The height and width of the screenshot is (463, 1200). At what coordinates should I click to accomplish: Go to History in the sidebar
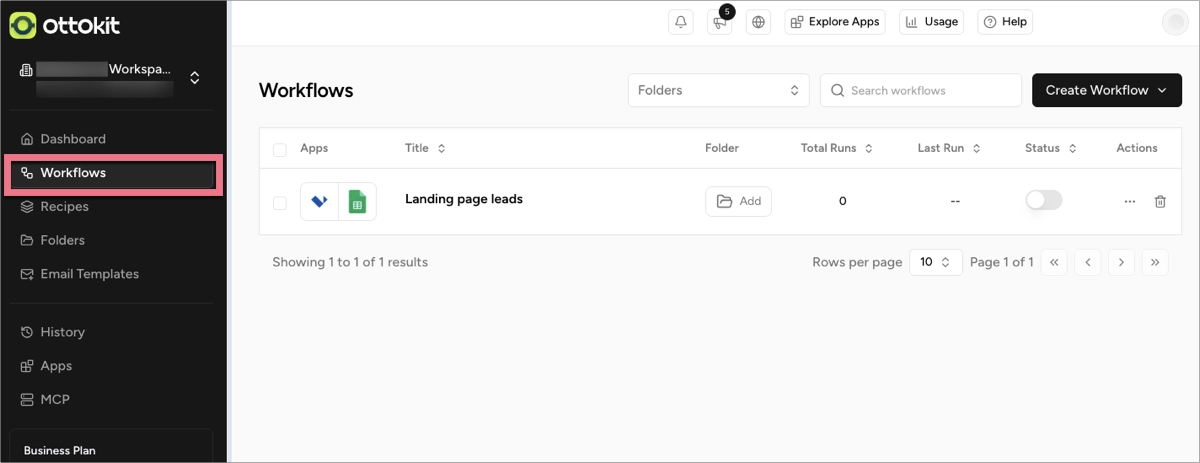(62, 332)
